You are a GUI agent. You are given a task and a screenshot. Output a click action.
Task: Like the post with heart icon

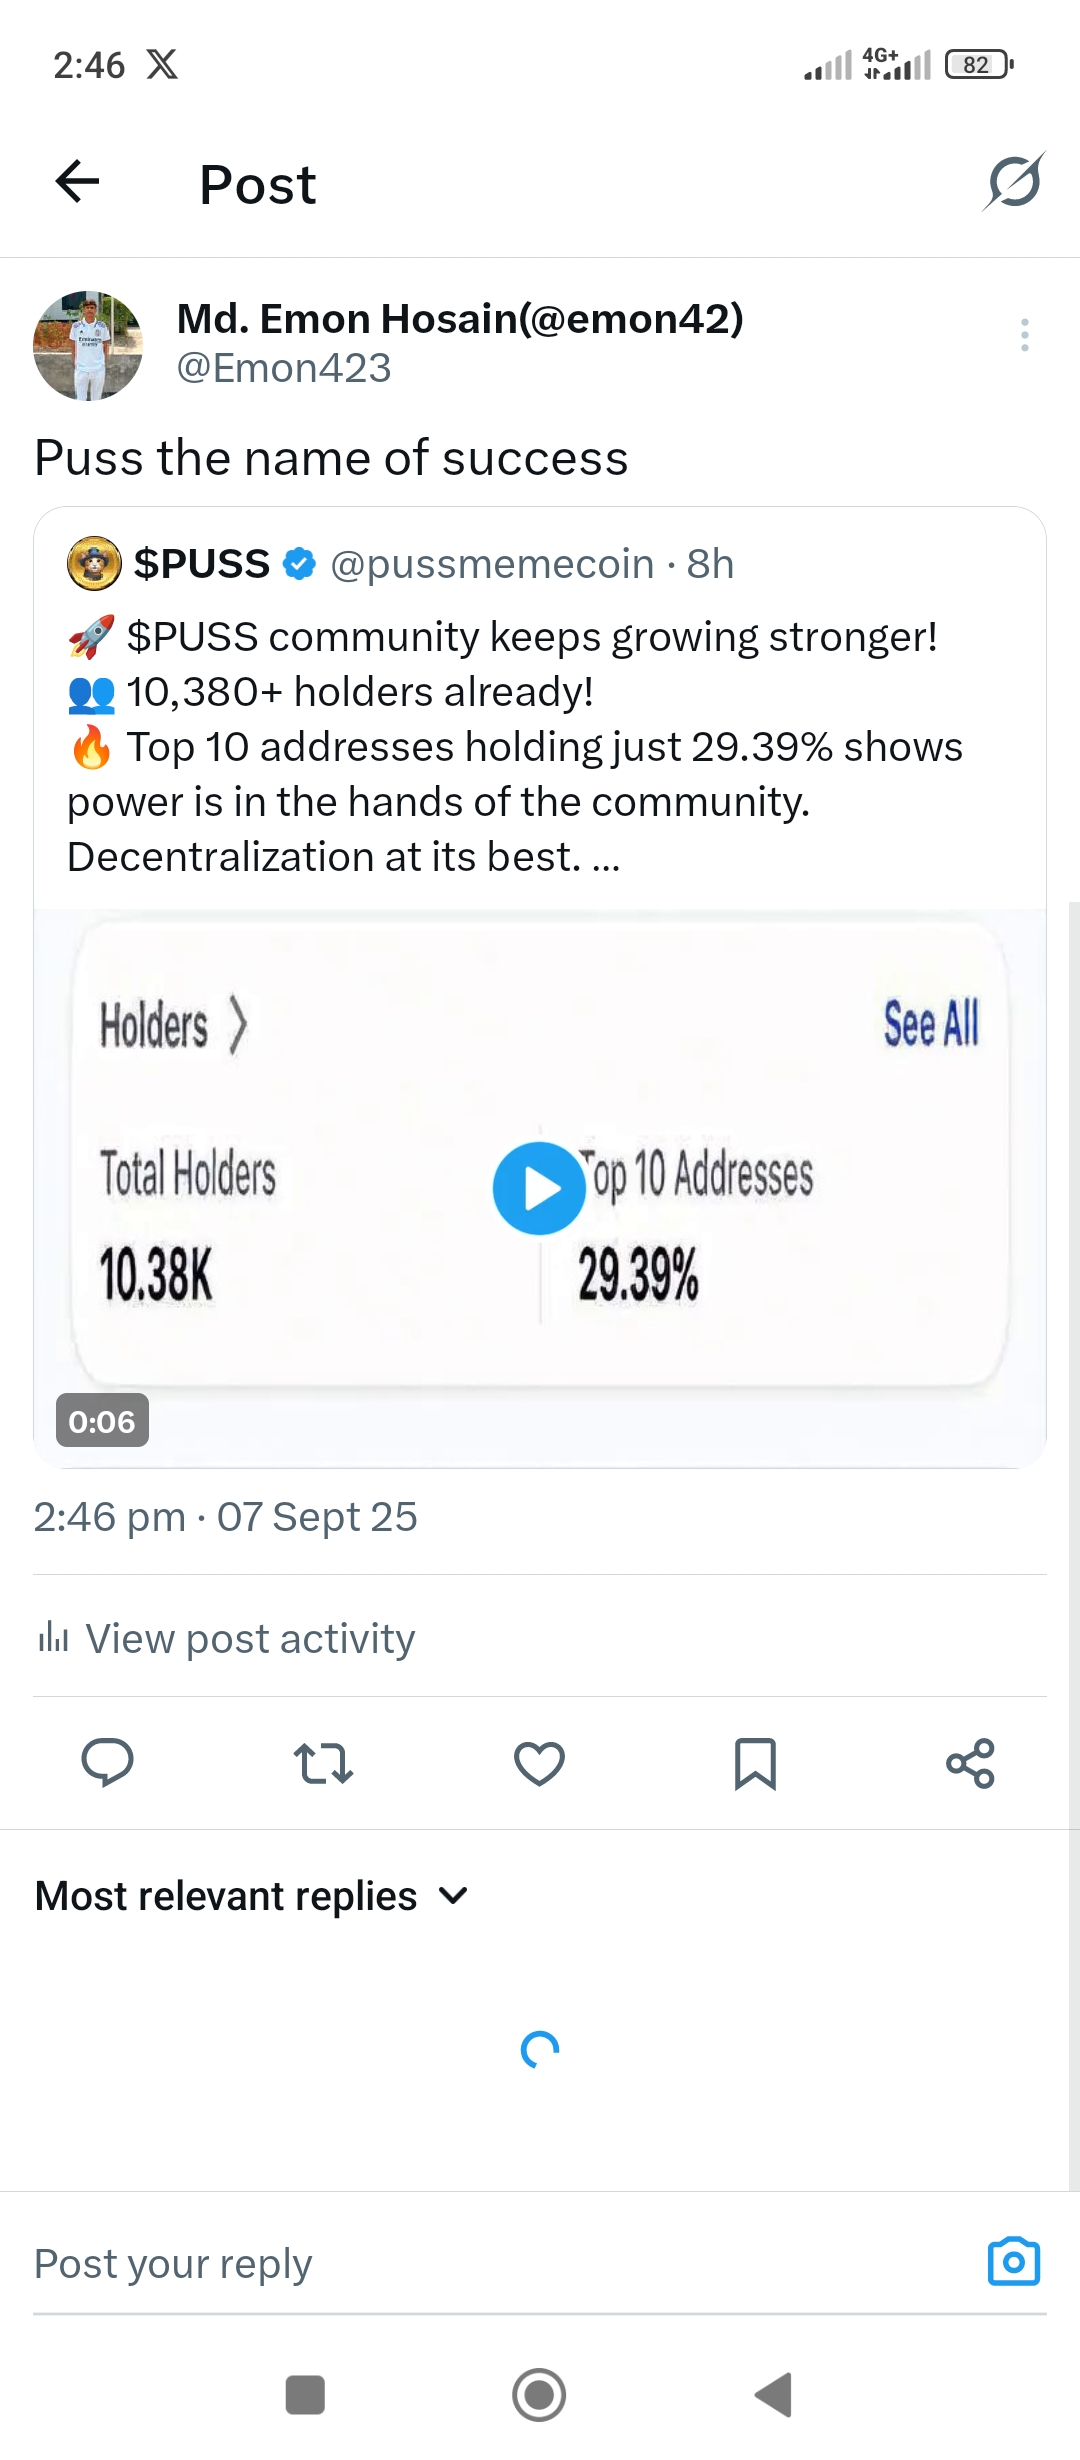pyautogui.click(x=539, y=1764)
